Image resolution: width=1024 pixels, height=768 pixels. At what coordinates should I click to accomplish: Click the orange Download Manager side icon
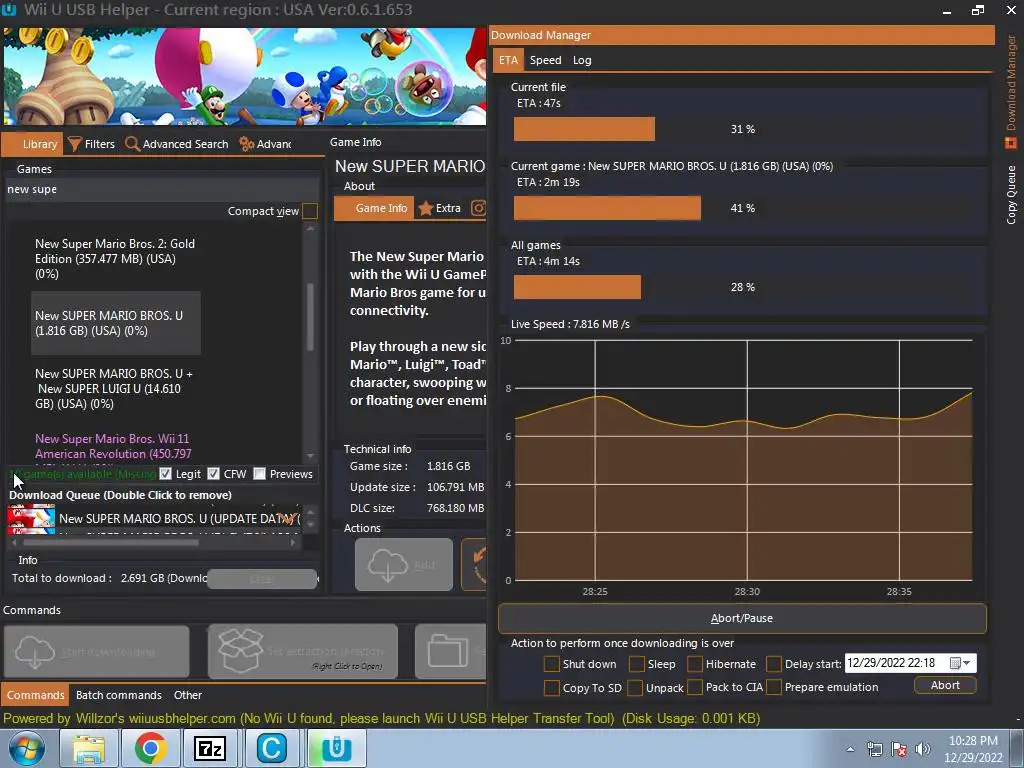[x=1011, y=142]
